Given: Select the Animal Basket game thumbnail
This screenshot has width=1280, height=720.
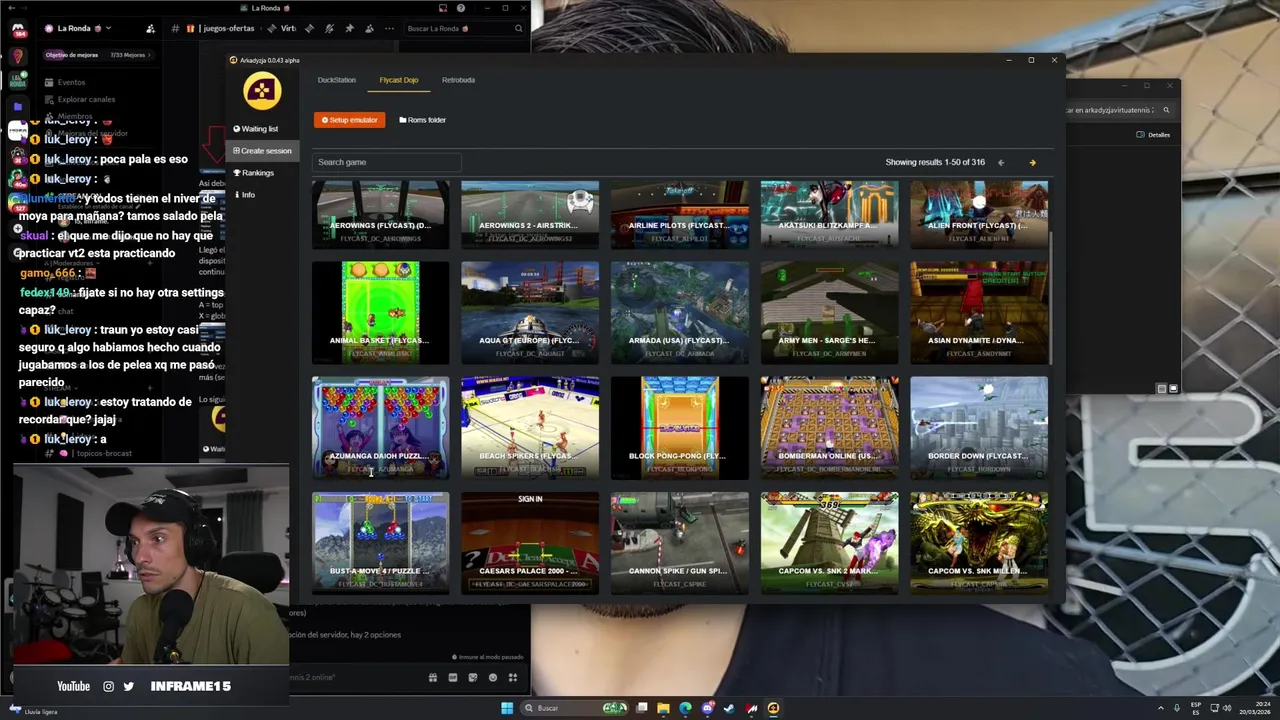Looking at the screenshot, I should coord(380,312).
